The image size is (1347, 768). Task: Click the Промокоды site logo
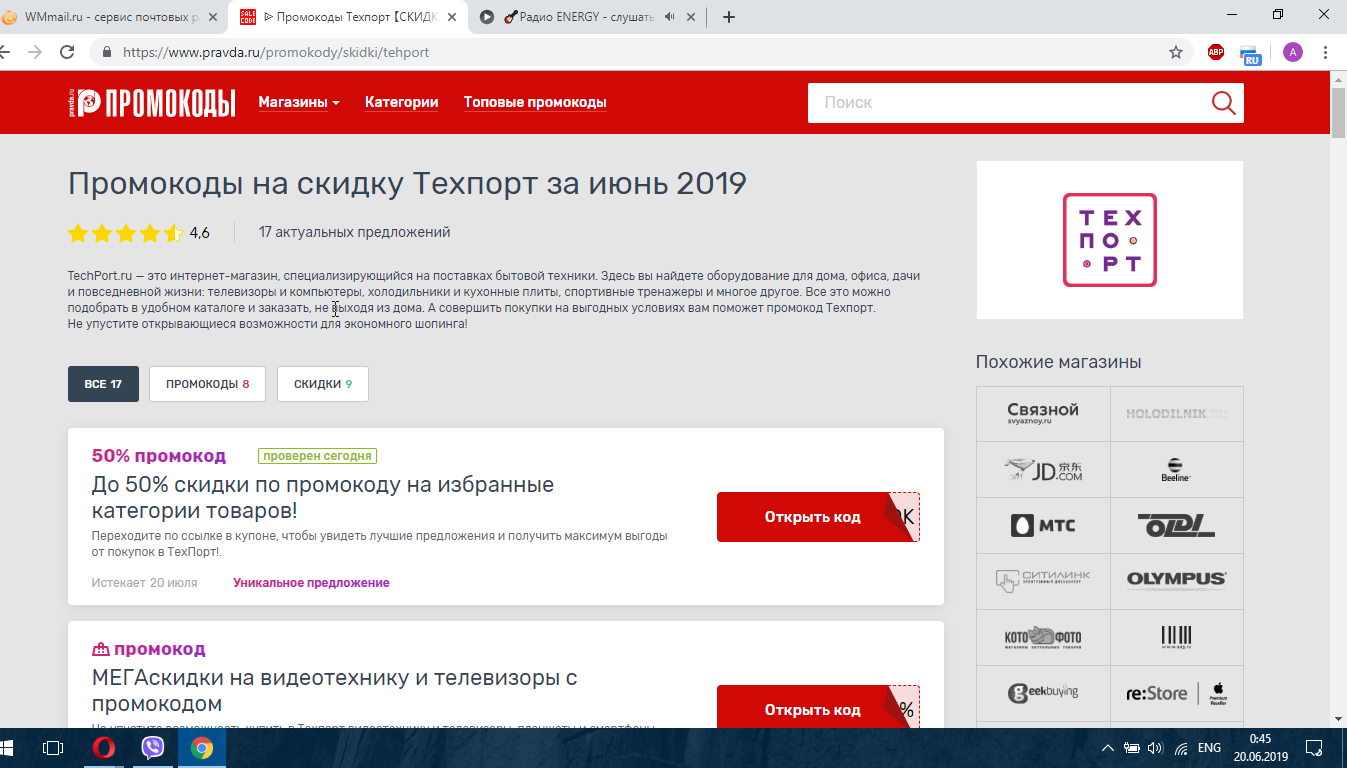click(152, 102)
